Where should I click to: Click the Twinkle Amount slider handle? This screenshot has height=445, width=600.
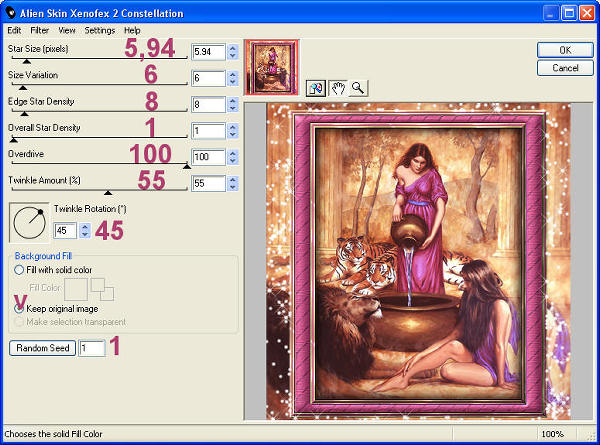108,192
